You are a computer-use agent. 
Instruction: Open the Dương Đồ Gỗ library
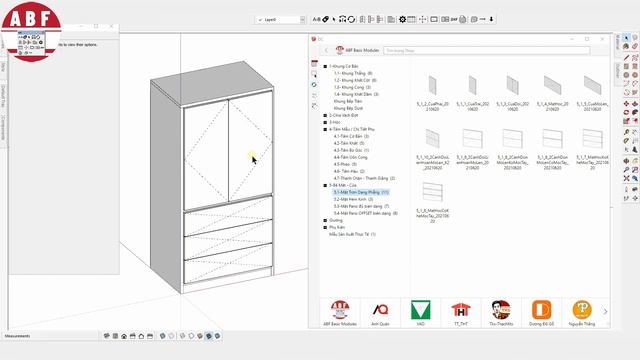541,313
